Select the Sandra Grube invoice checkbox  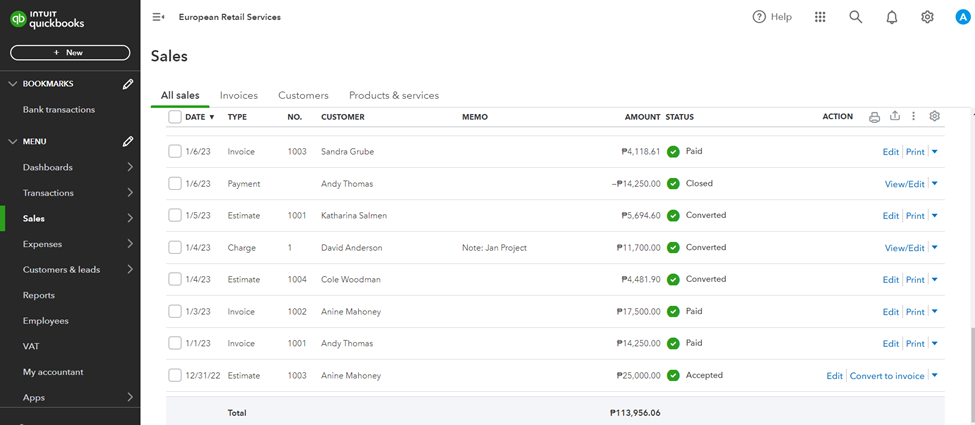[x=175, y=152]
